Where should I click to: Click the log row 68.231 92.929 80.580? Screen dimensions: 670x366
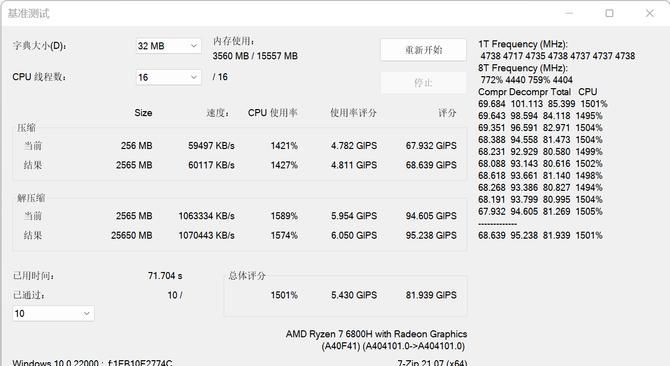click(541, 152)
